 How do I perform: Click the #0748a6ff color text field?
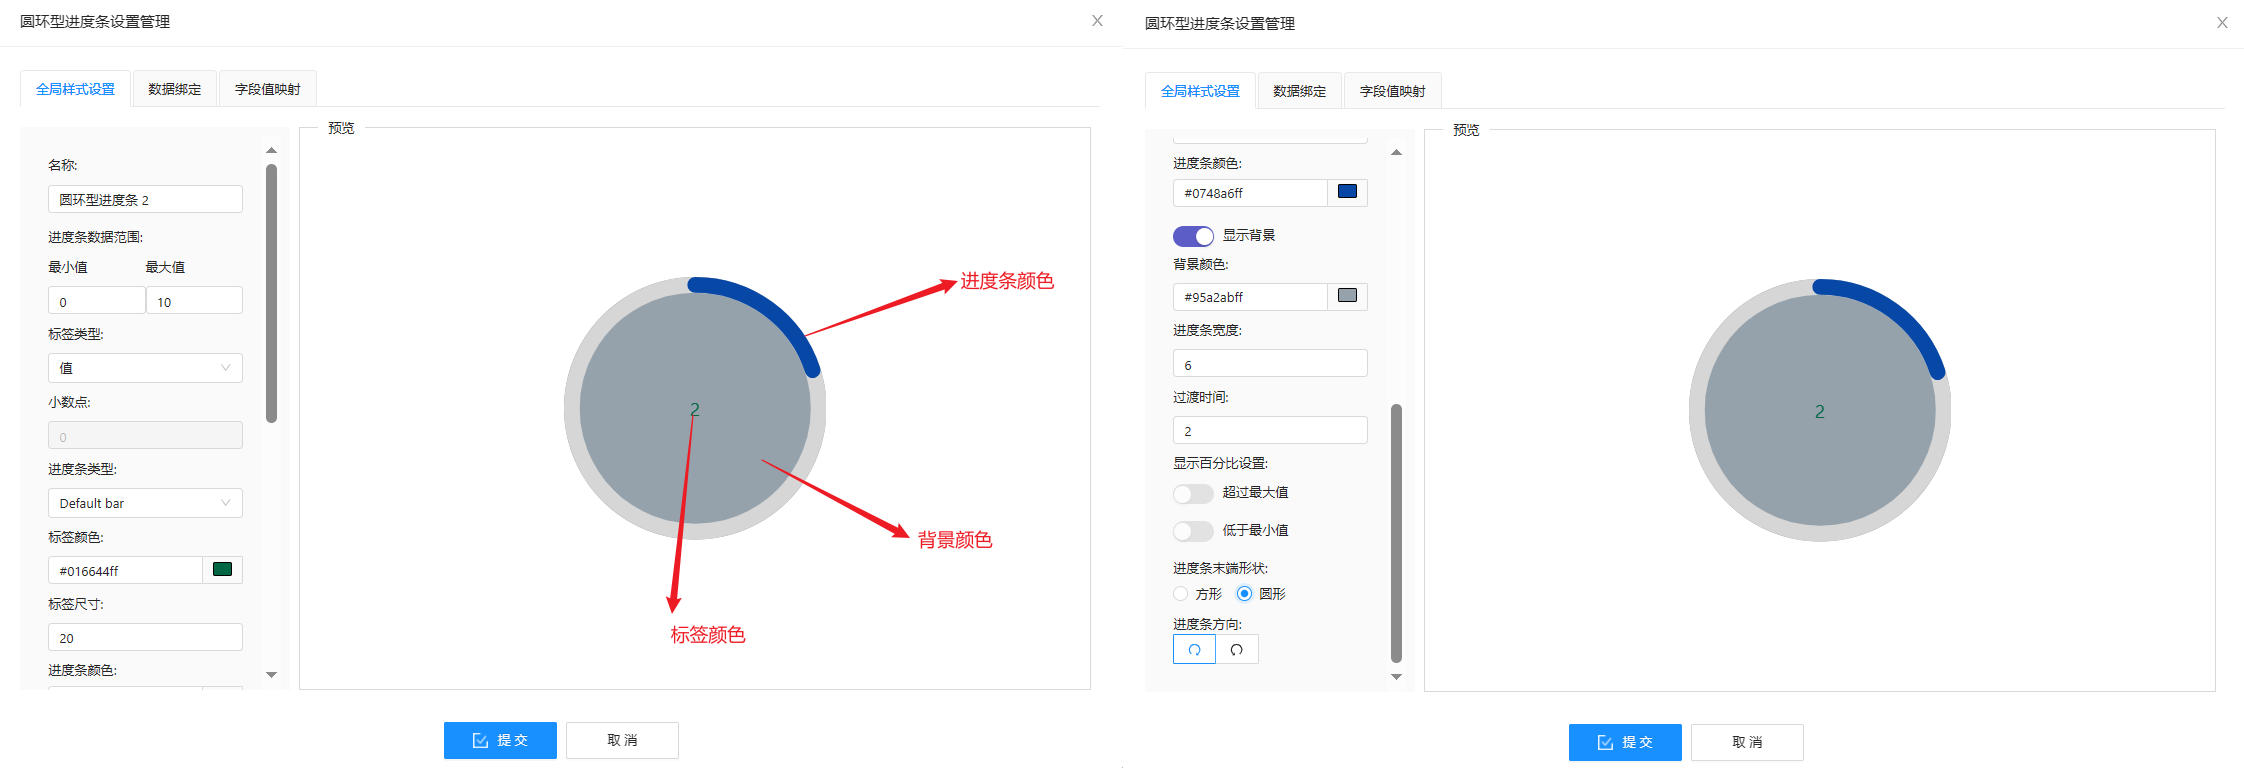1250,193
